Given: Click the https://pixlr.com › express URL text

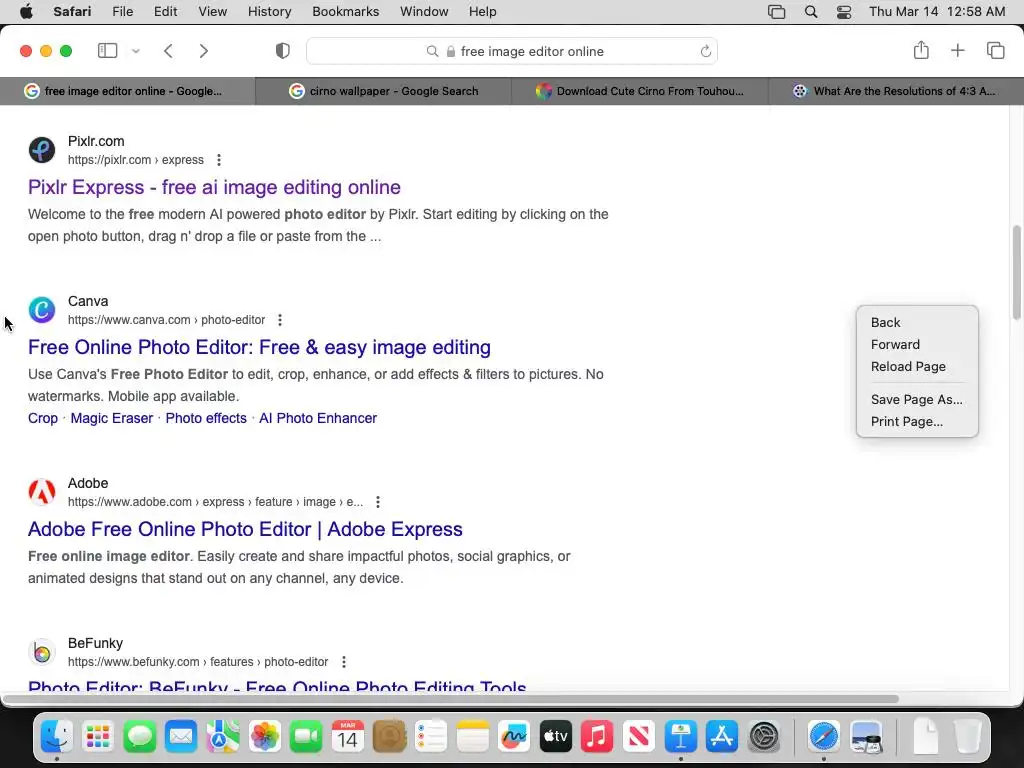Looking at the screenshot, I should click(136, 160).
